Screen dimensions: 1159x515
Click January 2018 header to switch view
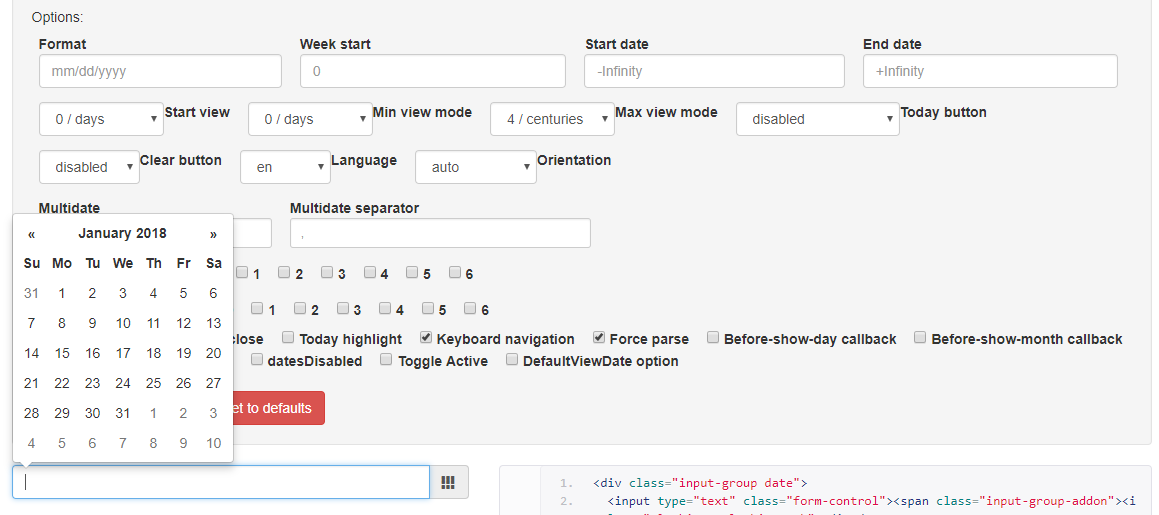click(122, 234)
